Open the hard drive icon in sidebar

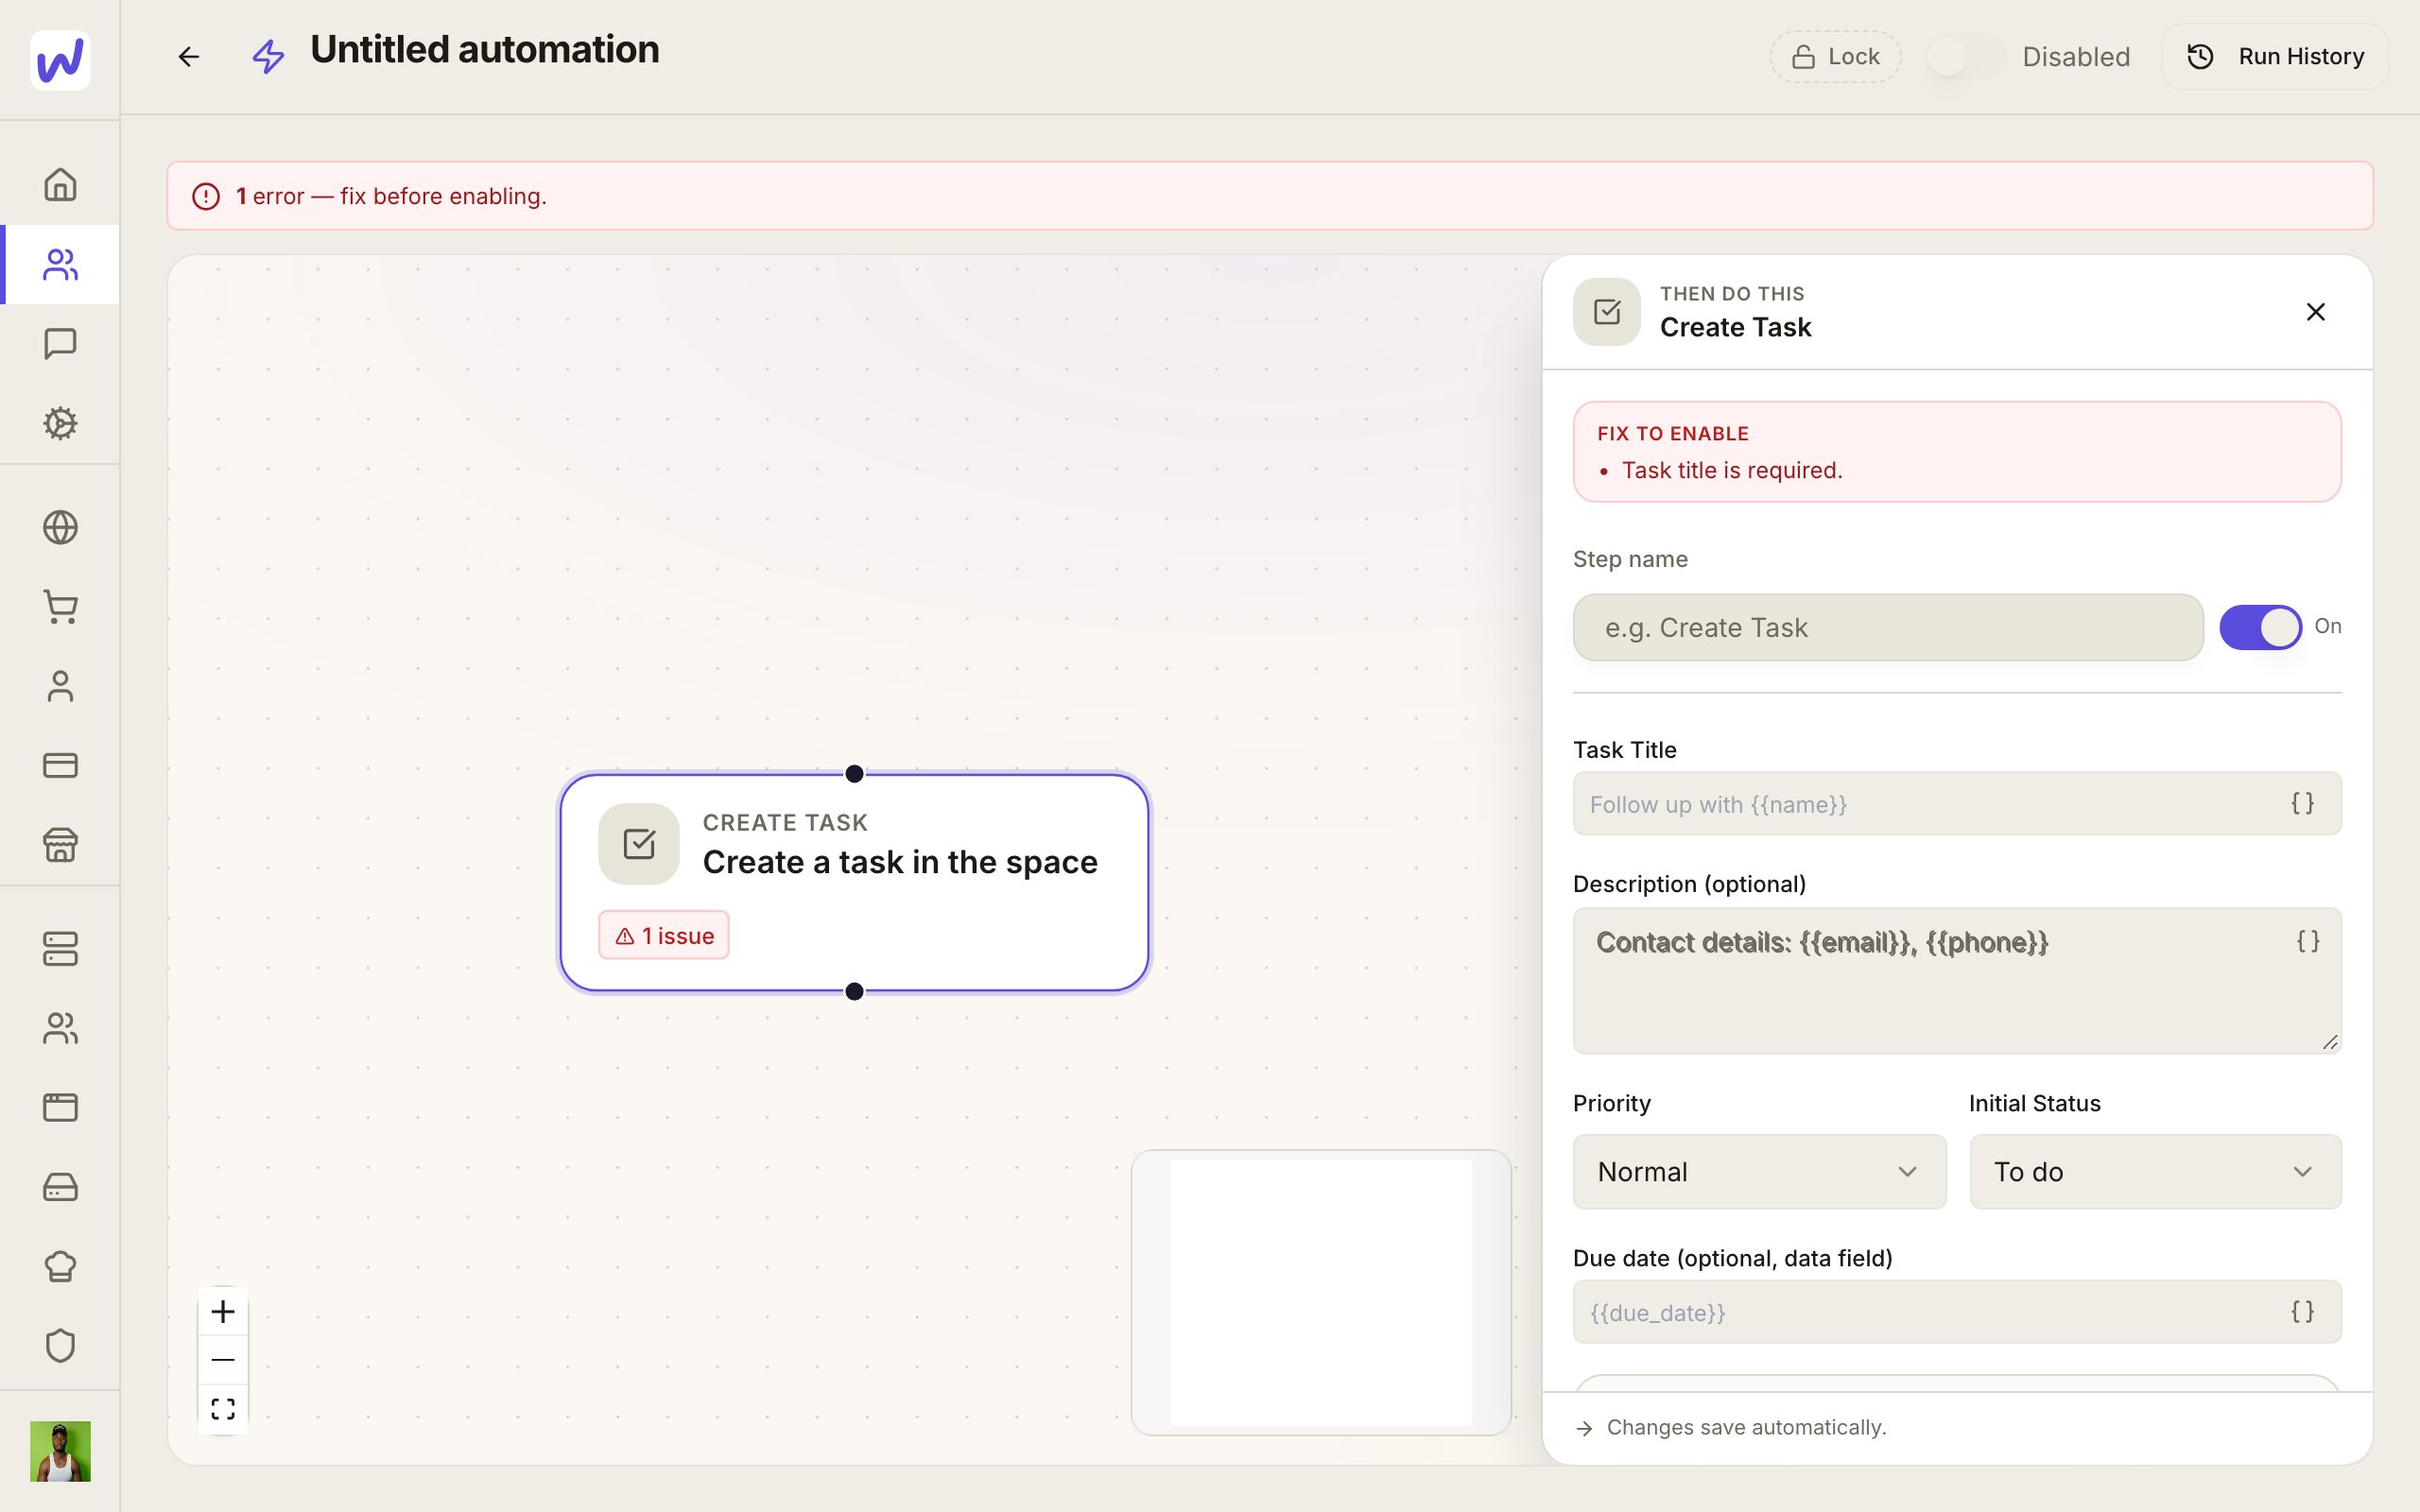tap(60, 1187)
